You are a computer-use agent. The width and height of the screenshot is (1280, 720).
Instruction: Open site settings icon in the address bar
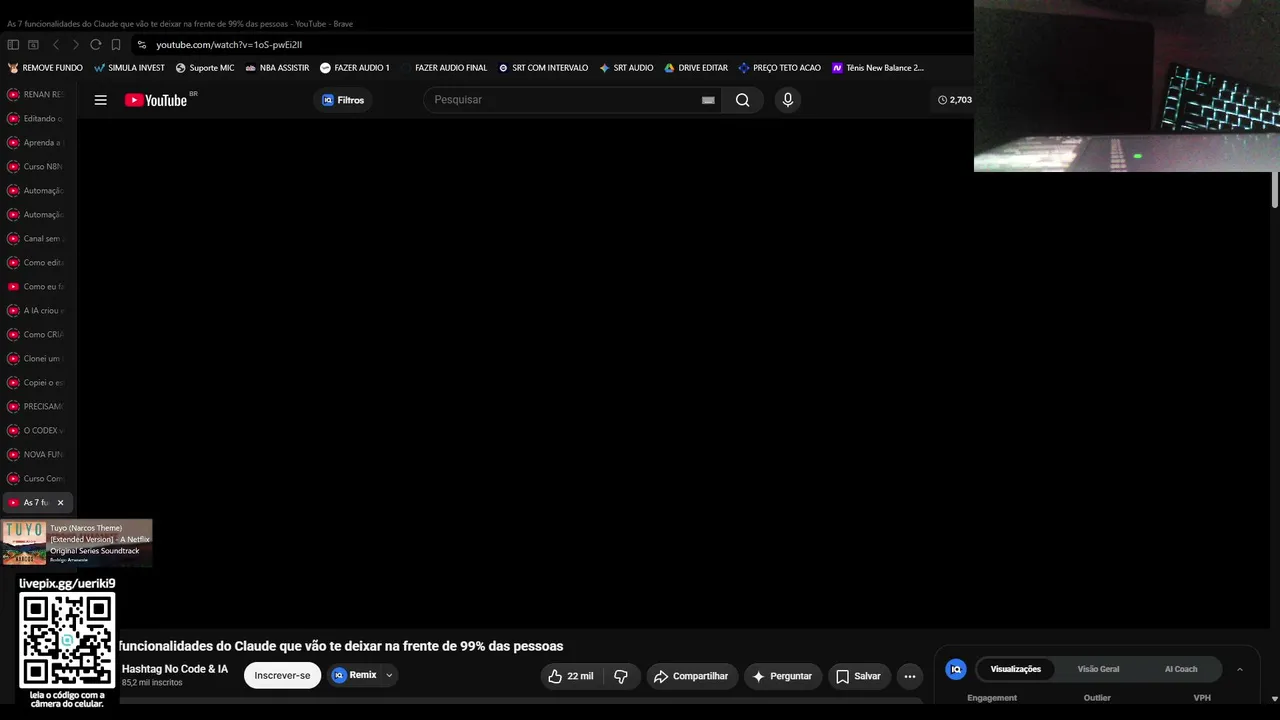[142, 45]
